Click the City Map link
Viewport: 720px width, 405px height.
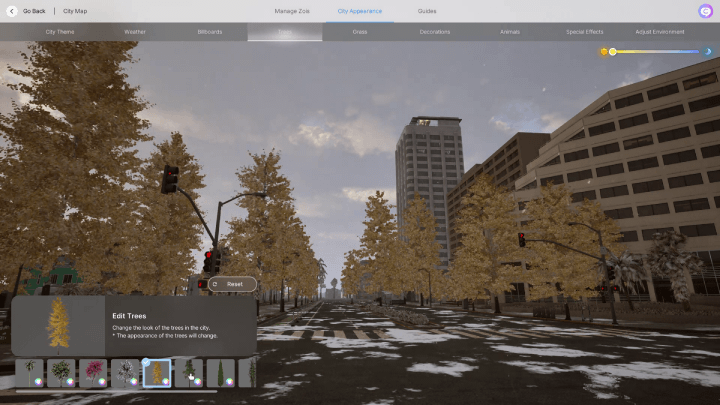[x=75, y=11]
